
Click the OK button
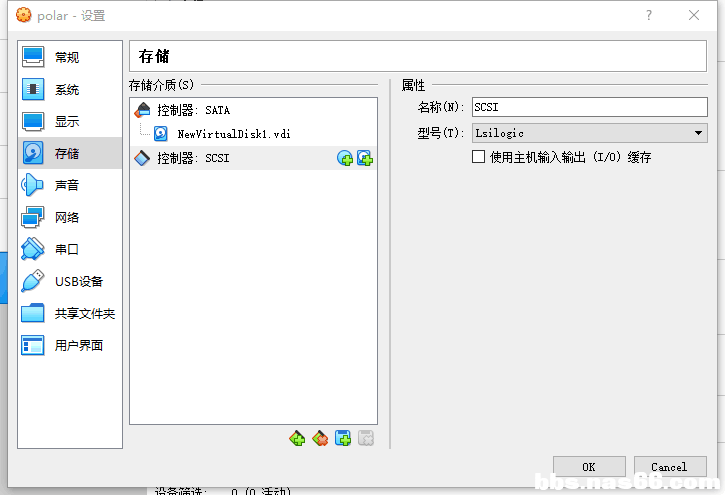(589, 467)
